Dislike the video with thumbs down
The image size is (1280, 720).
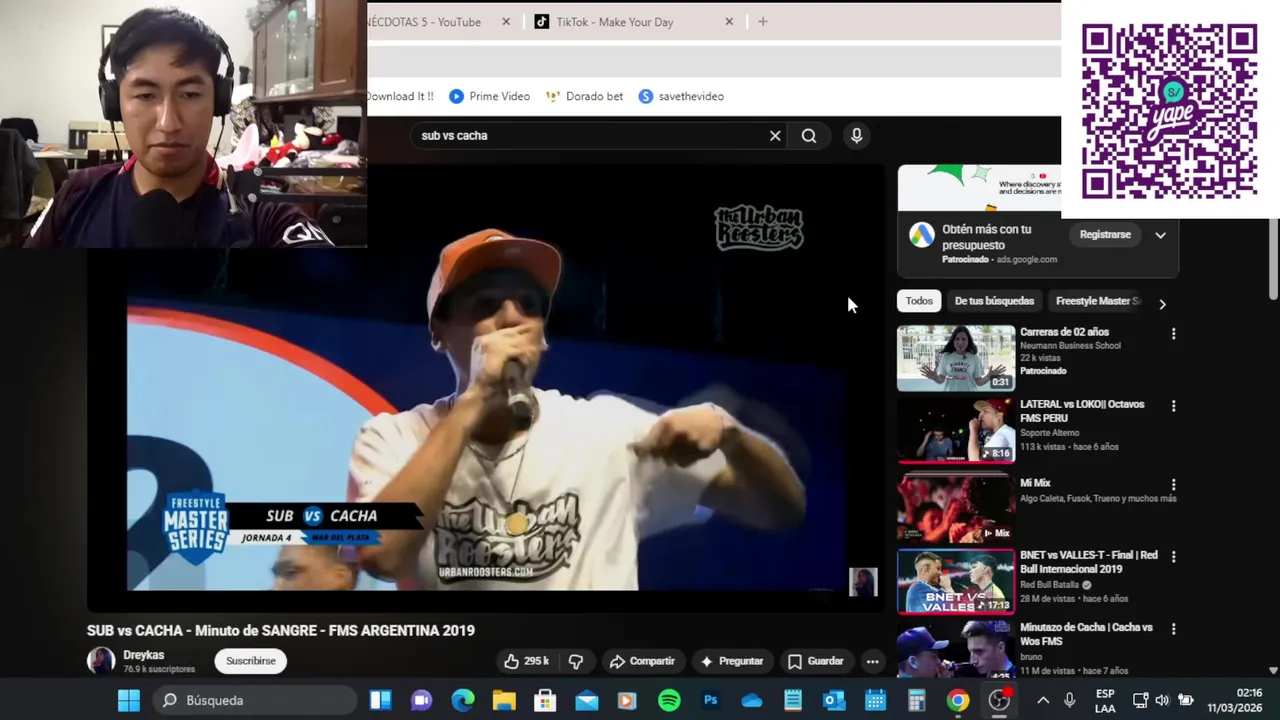click(x=576, y=661)
